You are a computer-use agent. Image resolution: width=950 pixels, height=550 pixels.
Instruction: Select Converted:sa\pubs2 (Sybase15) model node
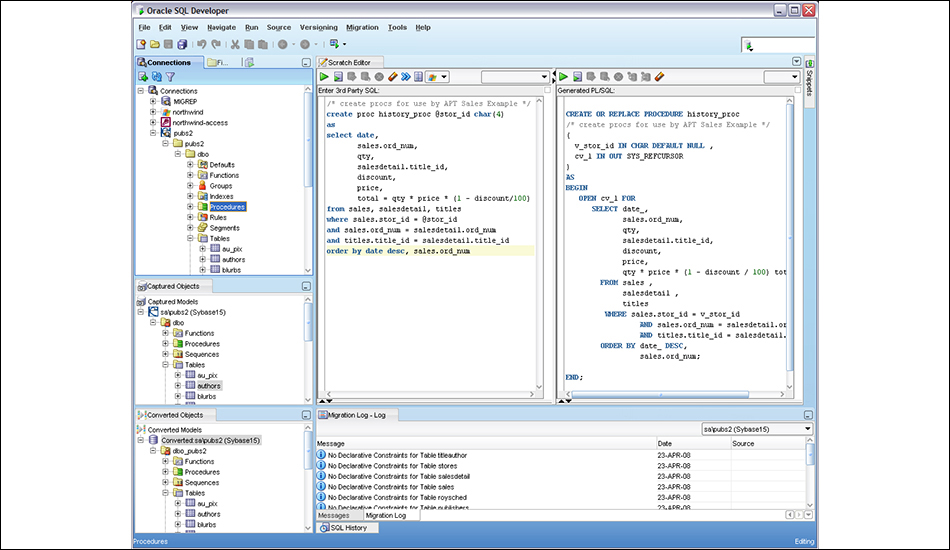(210, 440)
